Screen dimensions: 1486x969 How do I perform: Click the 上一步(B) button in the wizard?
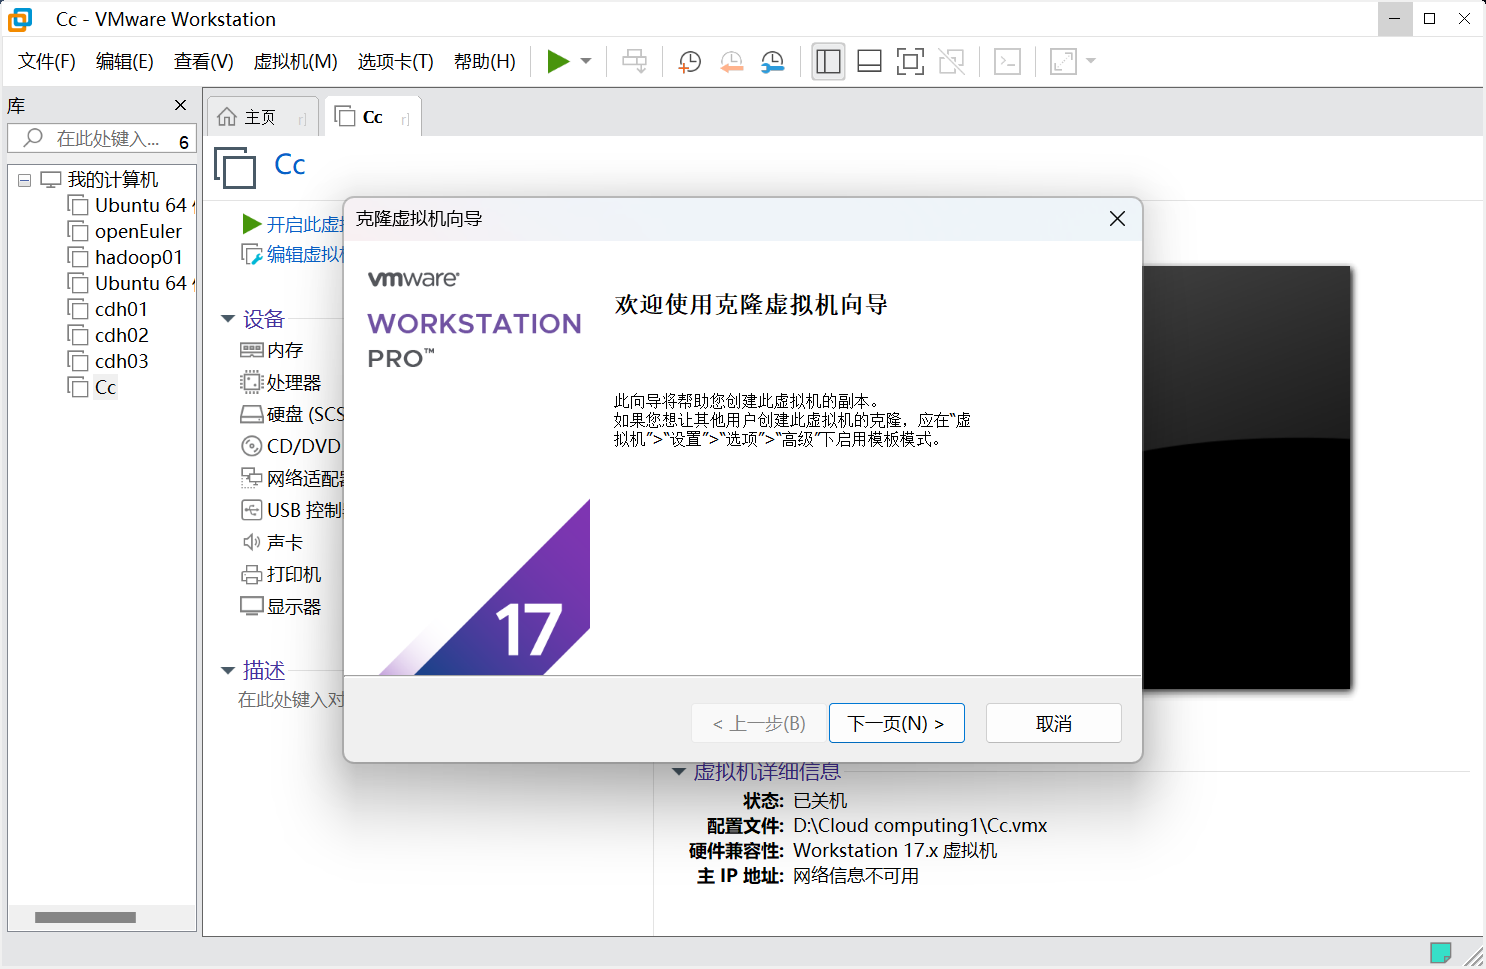pos(759,723)
